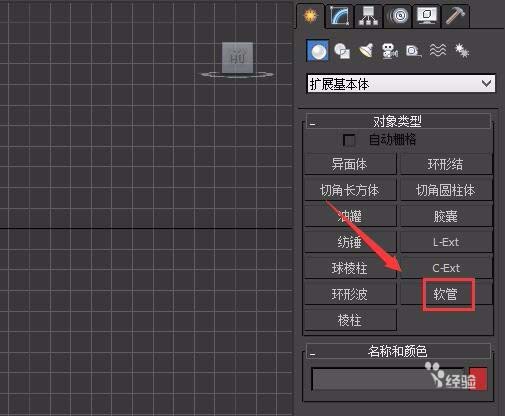Select the Systems category icon
The image size is (505, 416).
tap(462, 51)
